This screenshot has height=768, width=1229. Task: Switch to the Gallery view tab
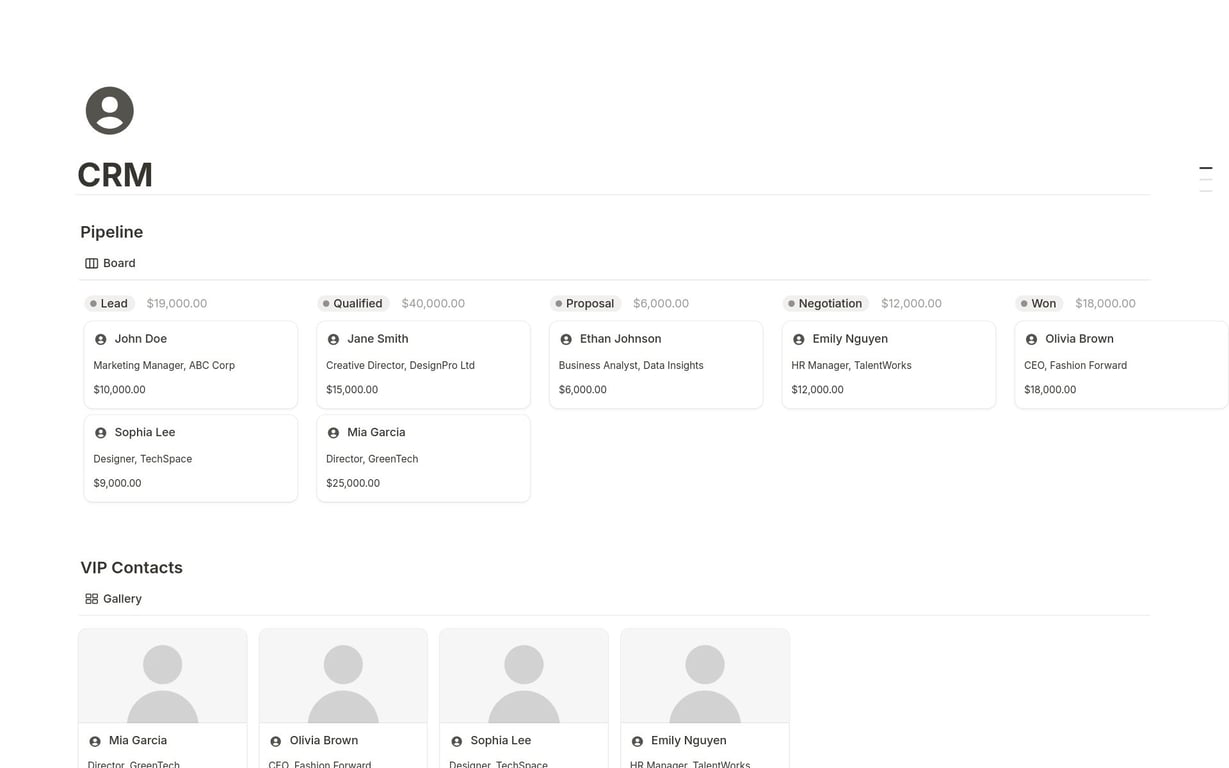[113, 599]
